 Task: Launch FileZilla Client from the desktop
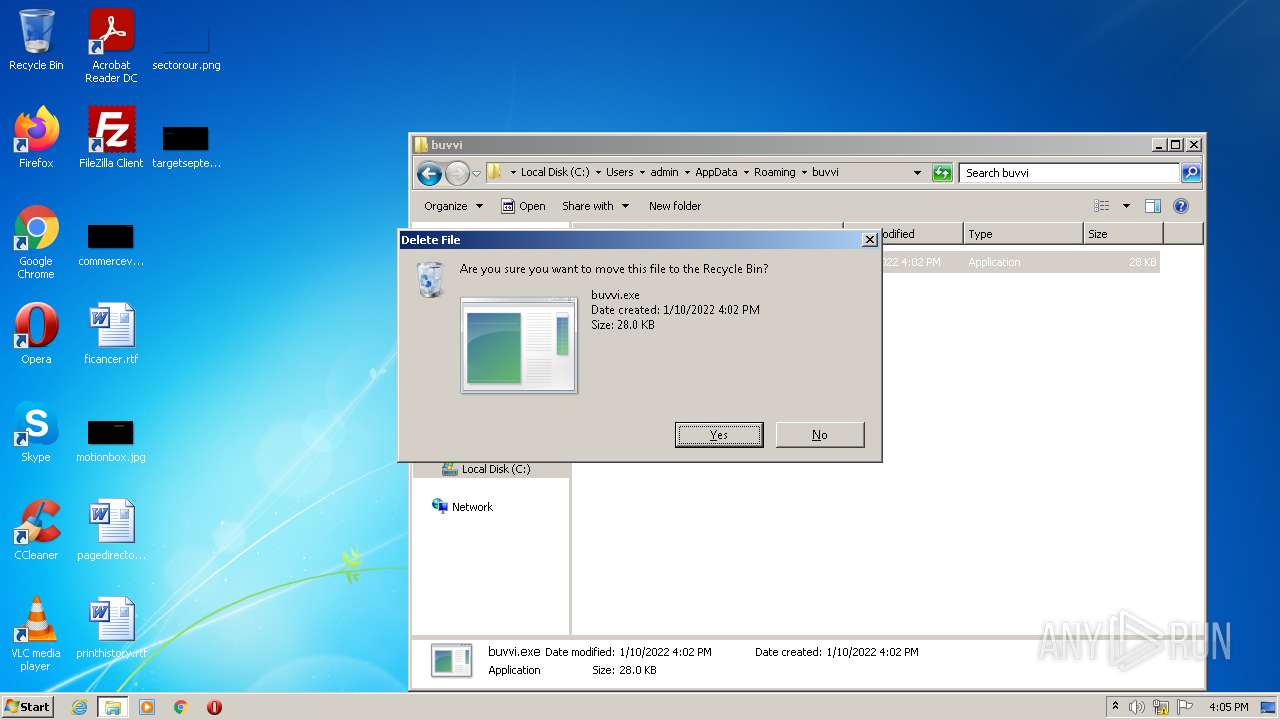(x=111, y=137)
